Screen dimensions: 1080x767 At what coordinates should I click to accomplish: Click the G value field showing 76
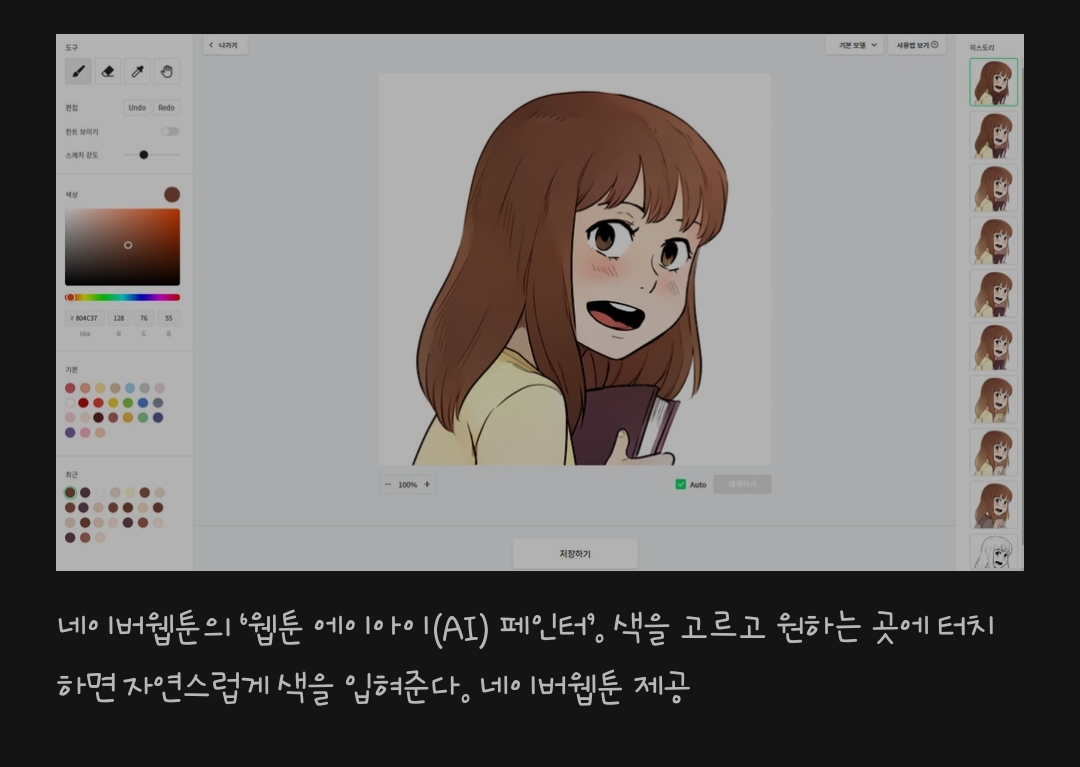144,318
